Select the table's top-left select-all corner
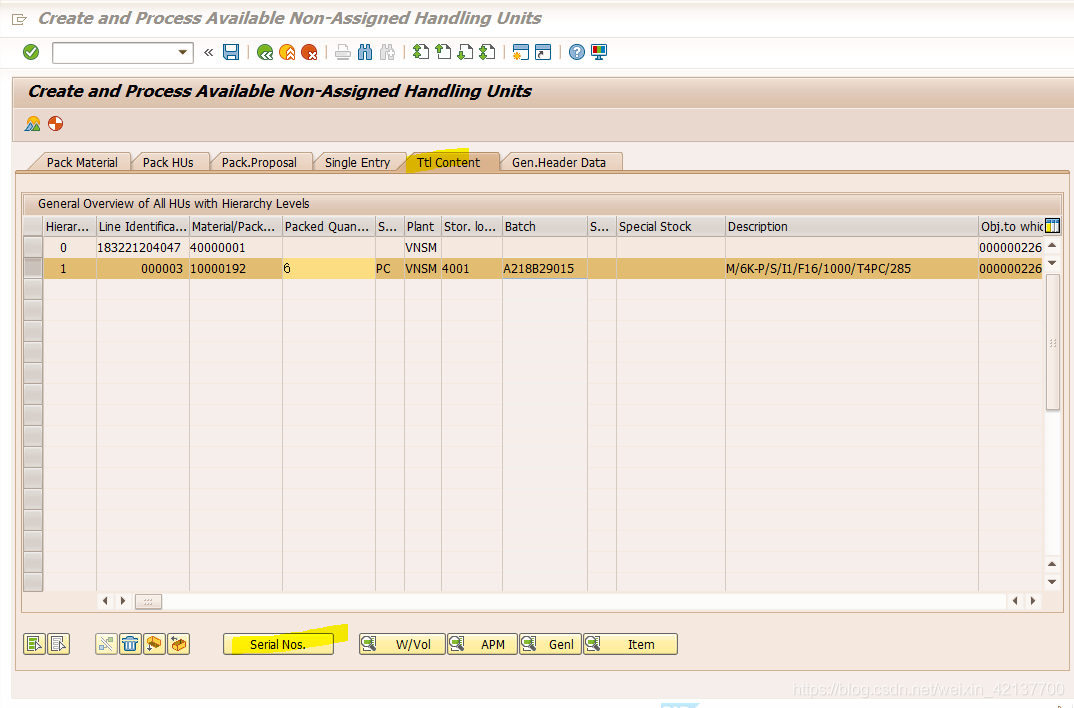This screenshot has height=708, width=1074. tap(33, 226)
